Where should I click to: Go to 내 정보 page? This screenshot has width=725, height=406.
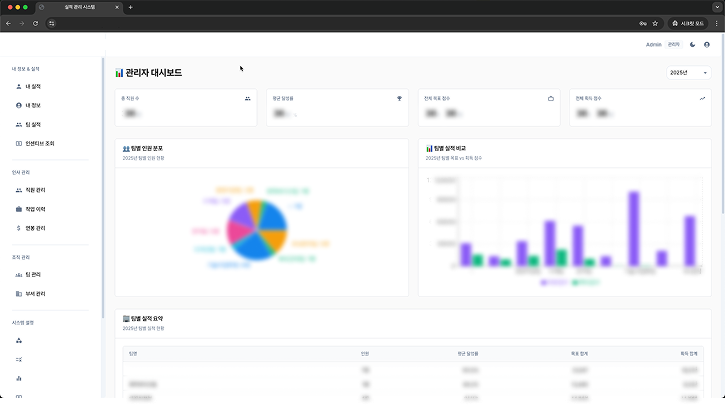[x=31, y=105]
